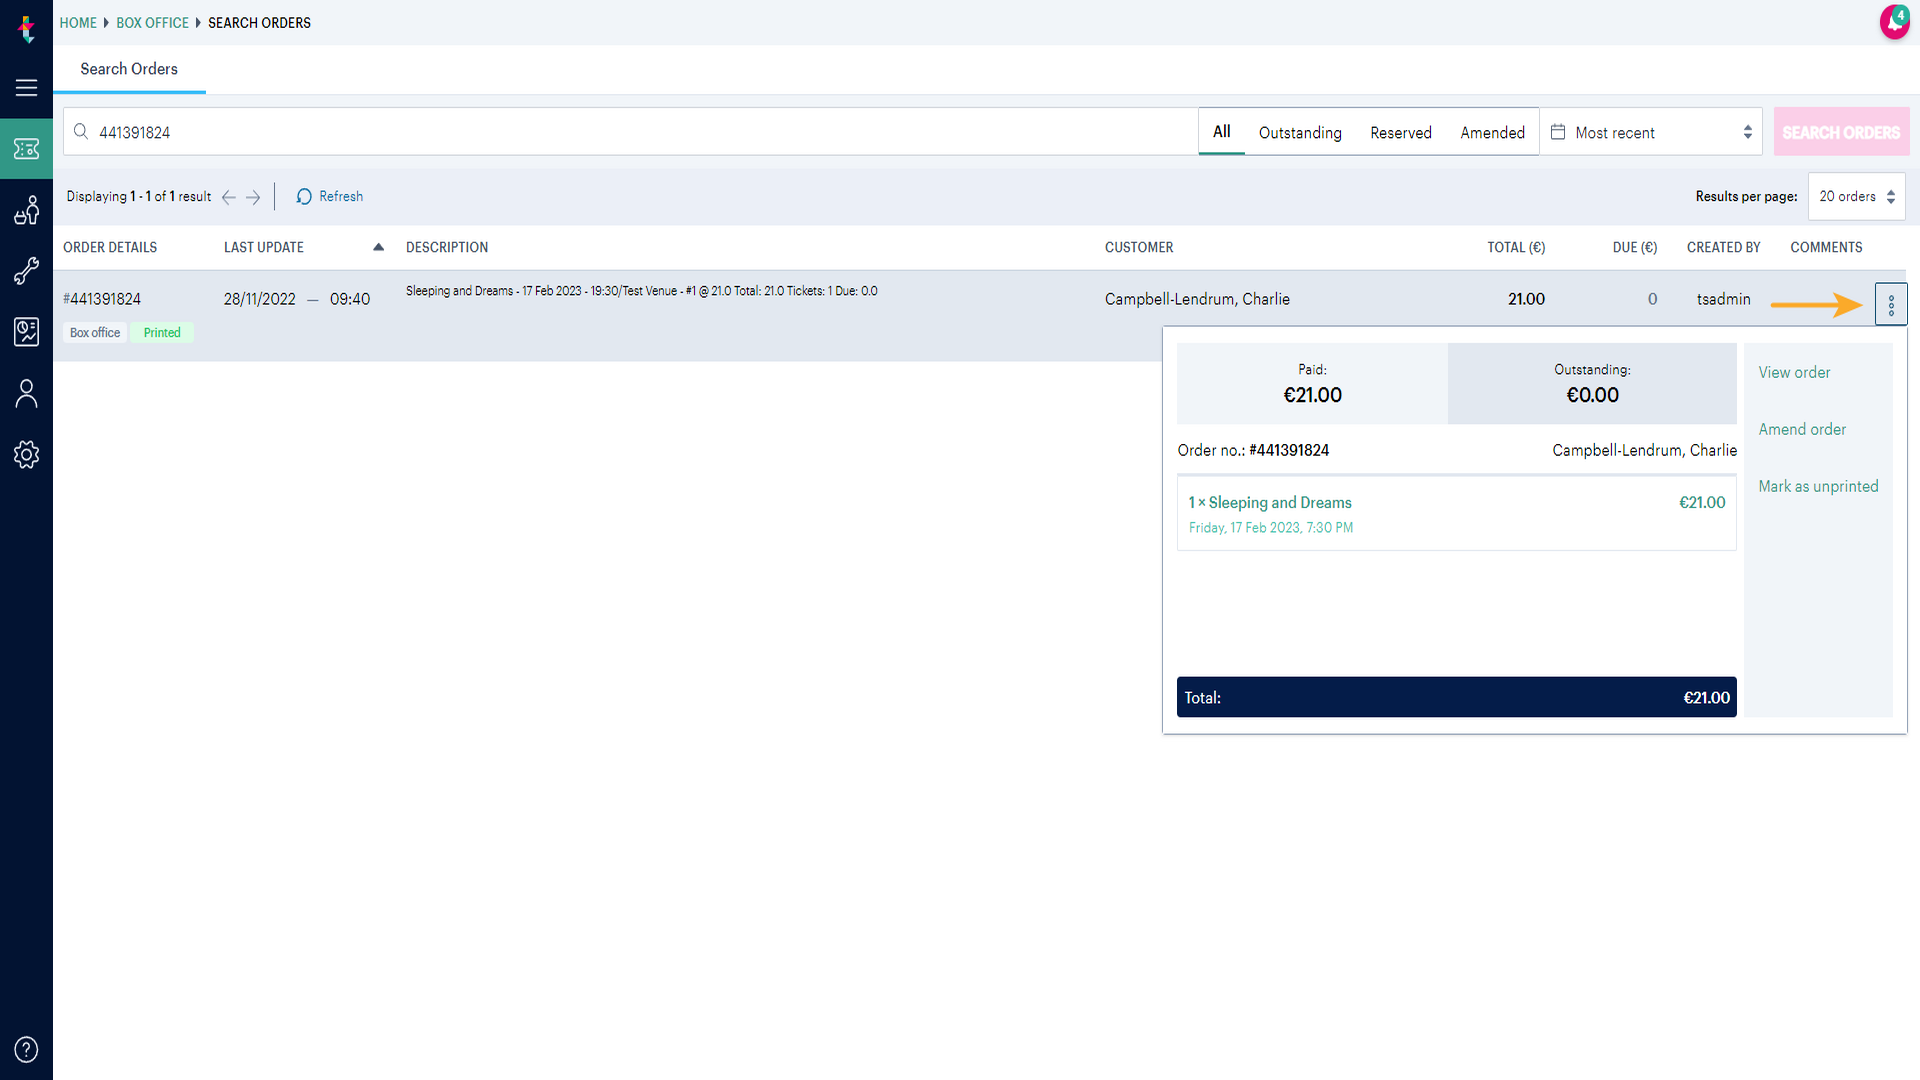The height and width of the screenshot is (1080, 1920).
Task: Open the Box Office ticket icon in the sidebar
Action: click(27, 149)
